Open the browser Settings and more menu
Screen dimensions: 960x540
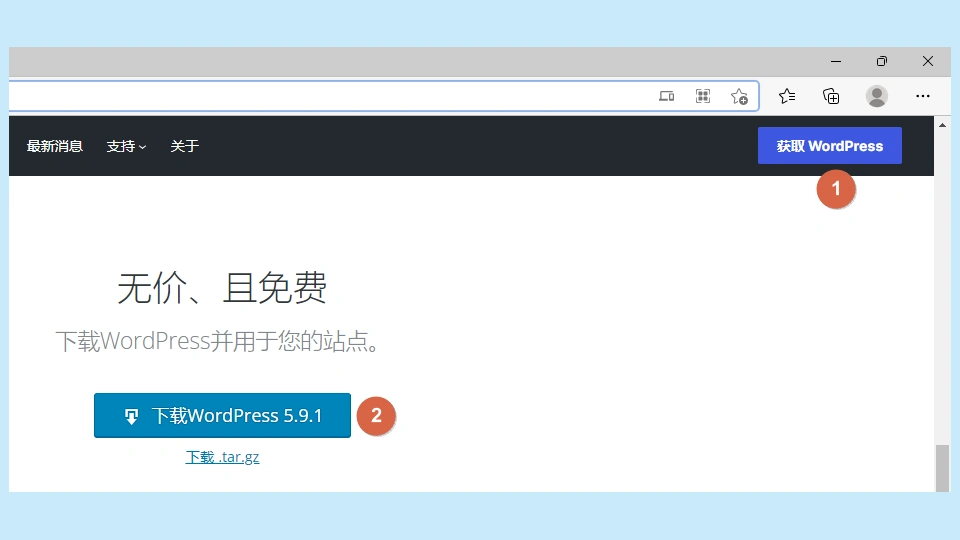click(923, 96)
